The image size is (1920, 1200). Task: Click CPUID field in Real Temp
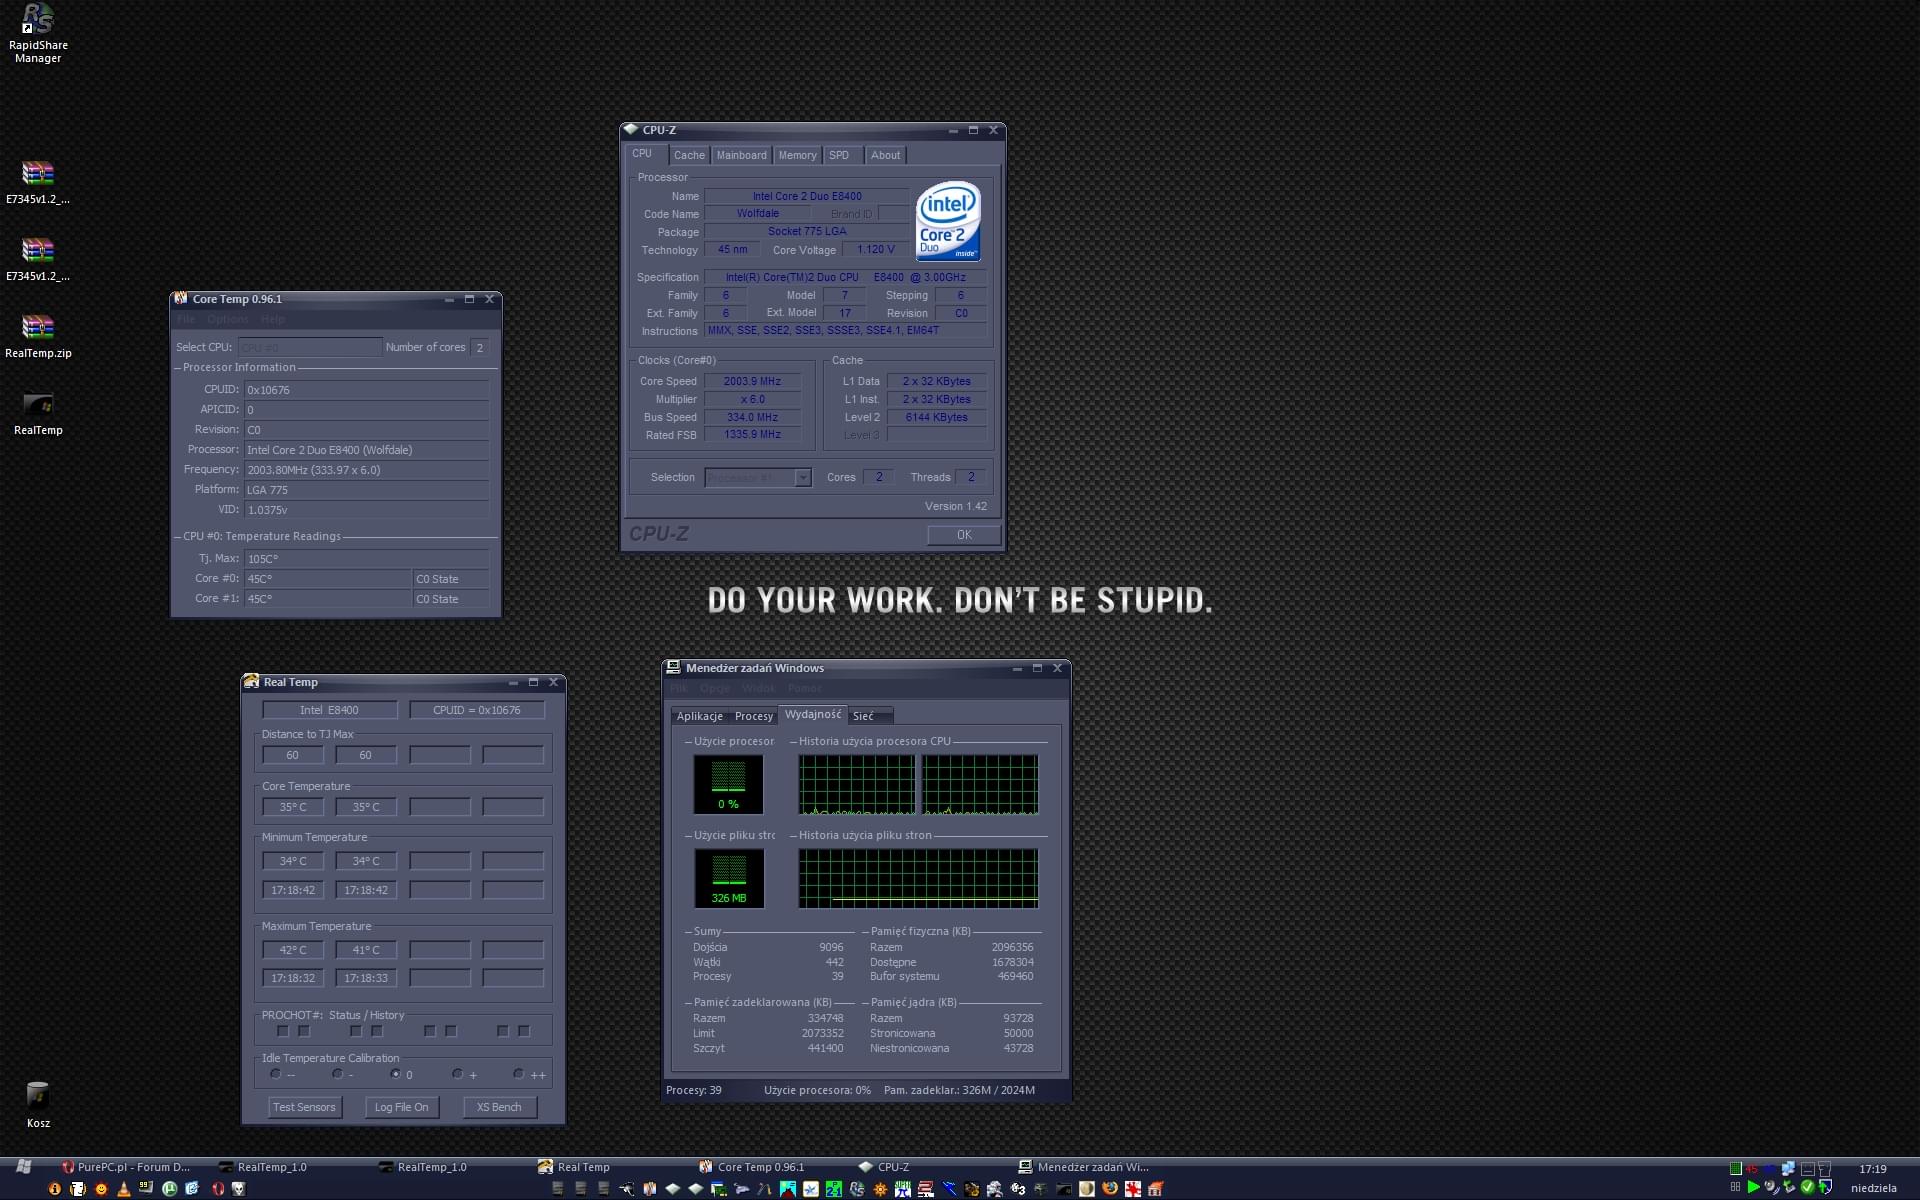pos(477,710)
